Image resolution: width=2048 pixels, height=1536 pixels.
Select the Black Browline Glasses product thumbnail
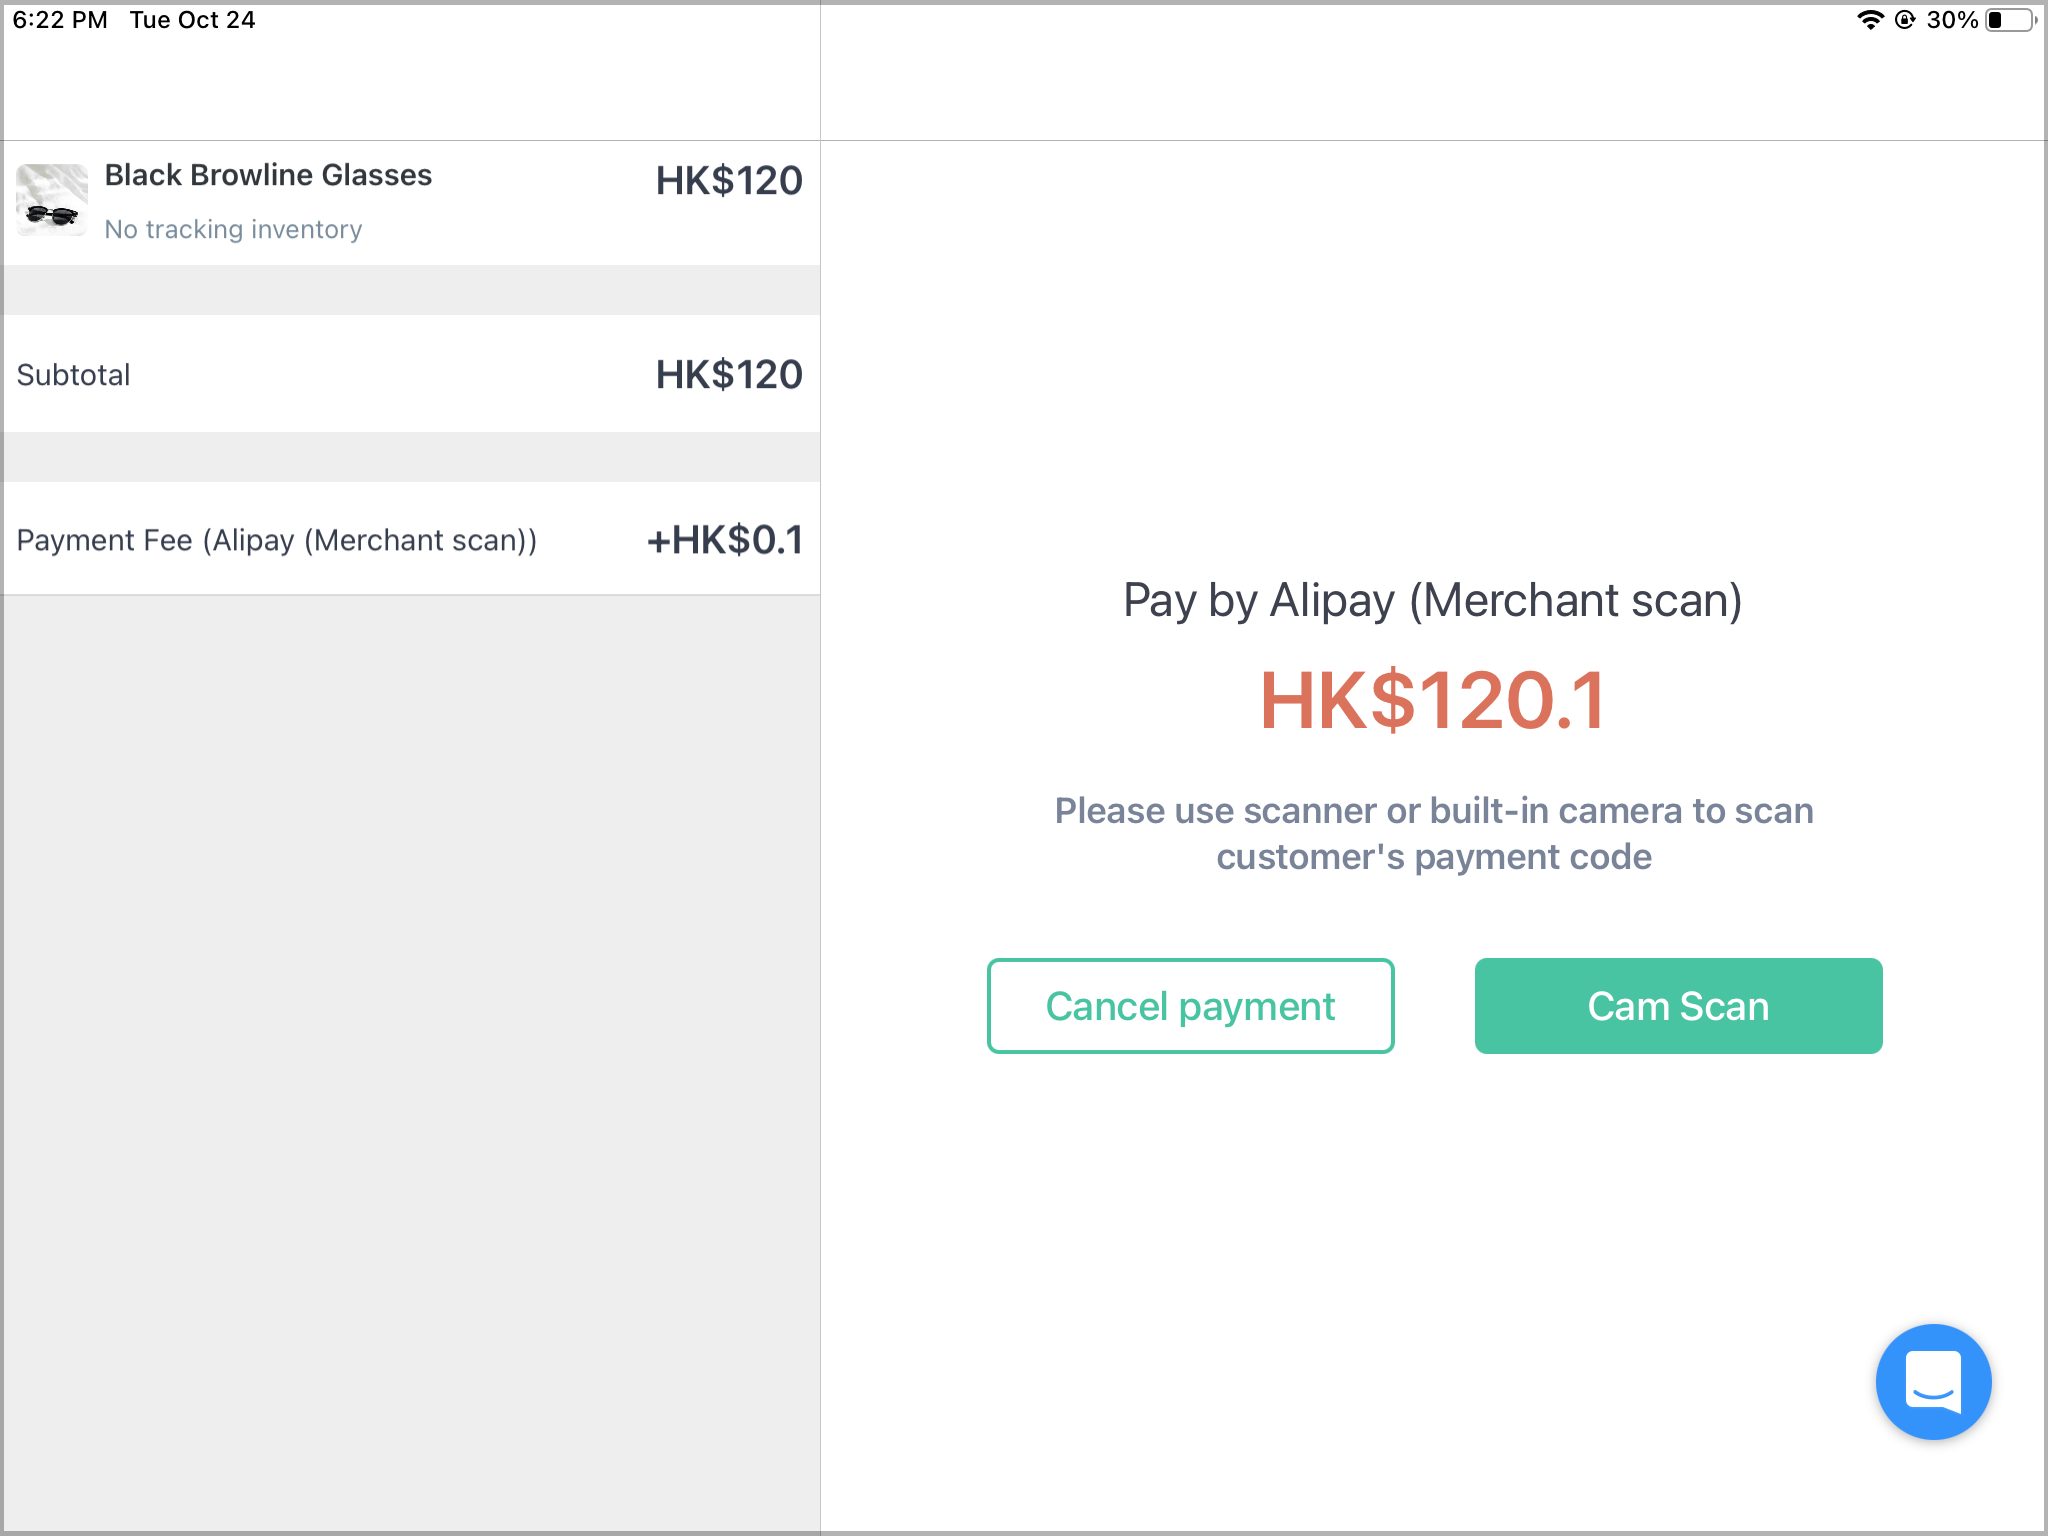[52, 200]
